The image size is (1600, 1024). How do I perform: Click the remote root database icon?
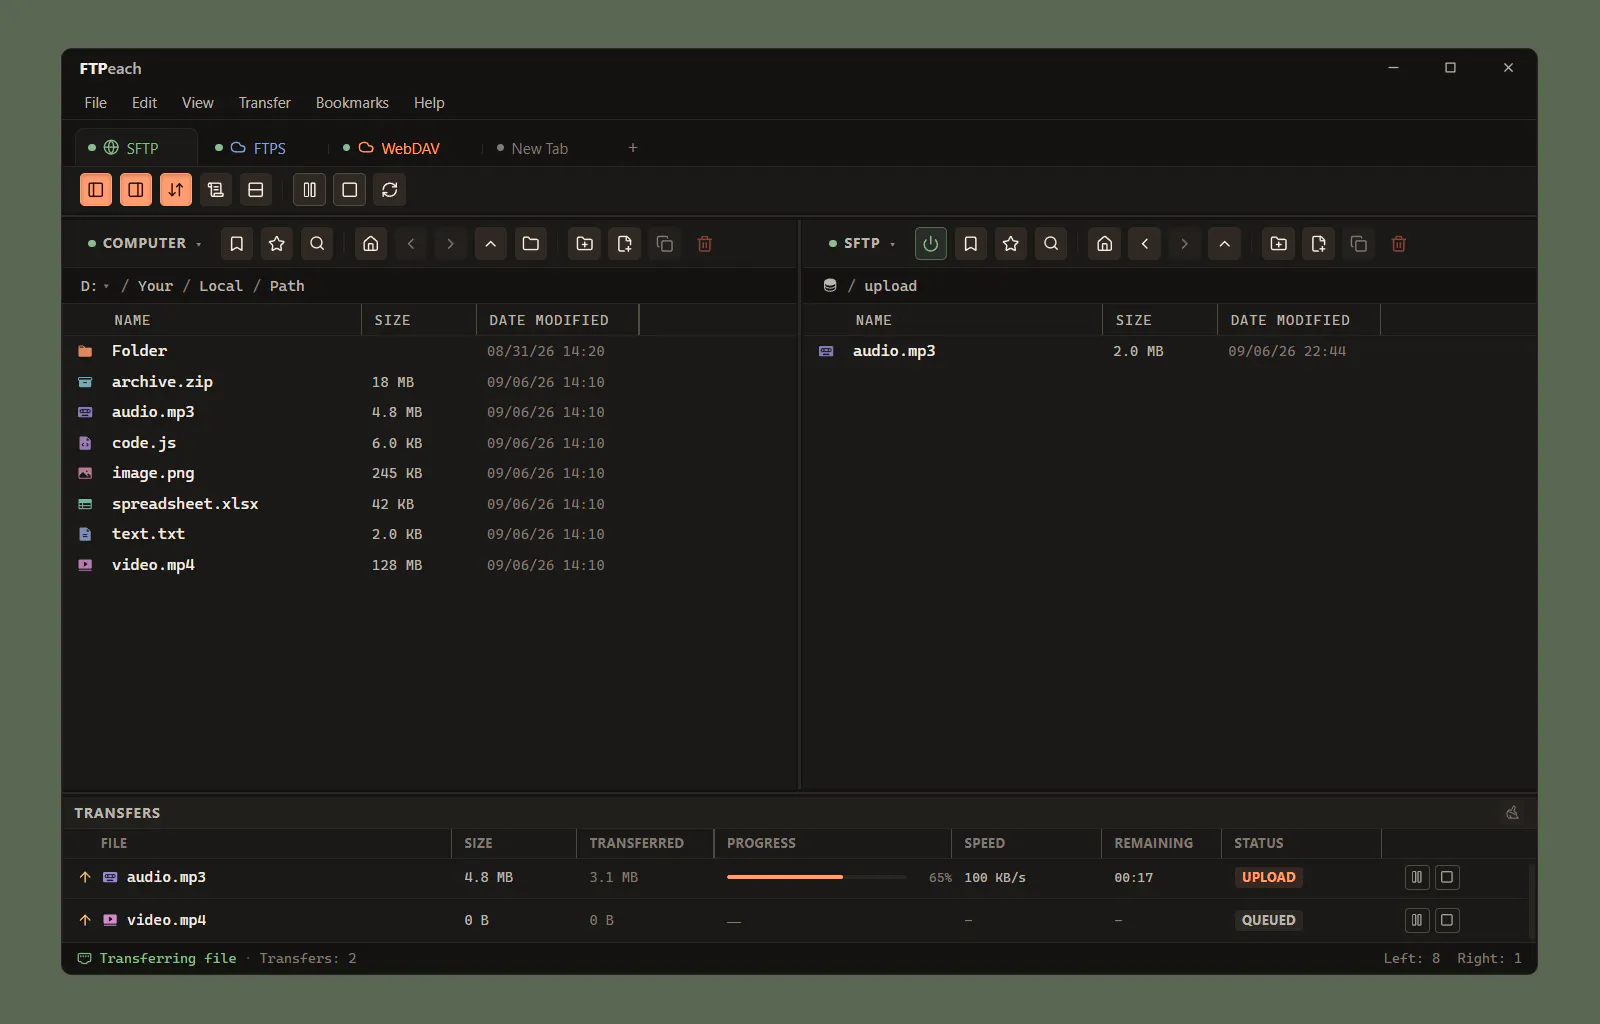tap(830, 286)
